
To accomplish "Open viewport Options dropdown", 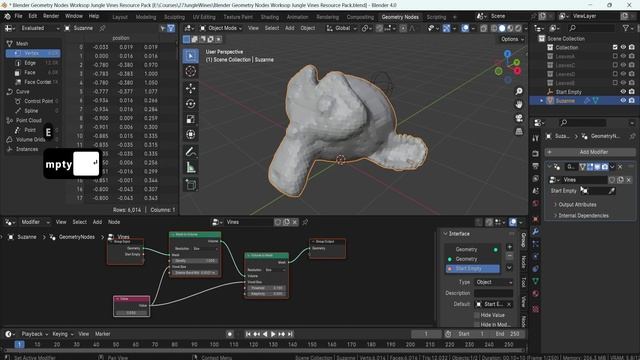I will coord(512,39).
